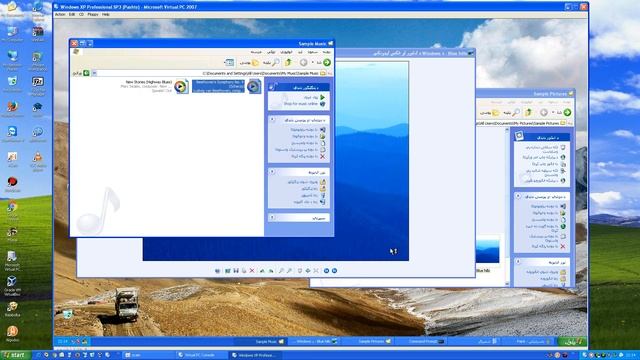The image size is (640, 360).
Task: Open the Google Chrome icon on host desktop
Action: click(x=12, y=209)
